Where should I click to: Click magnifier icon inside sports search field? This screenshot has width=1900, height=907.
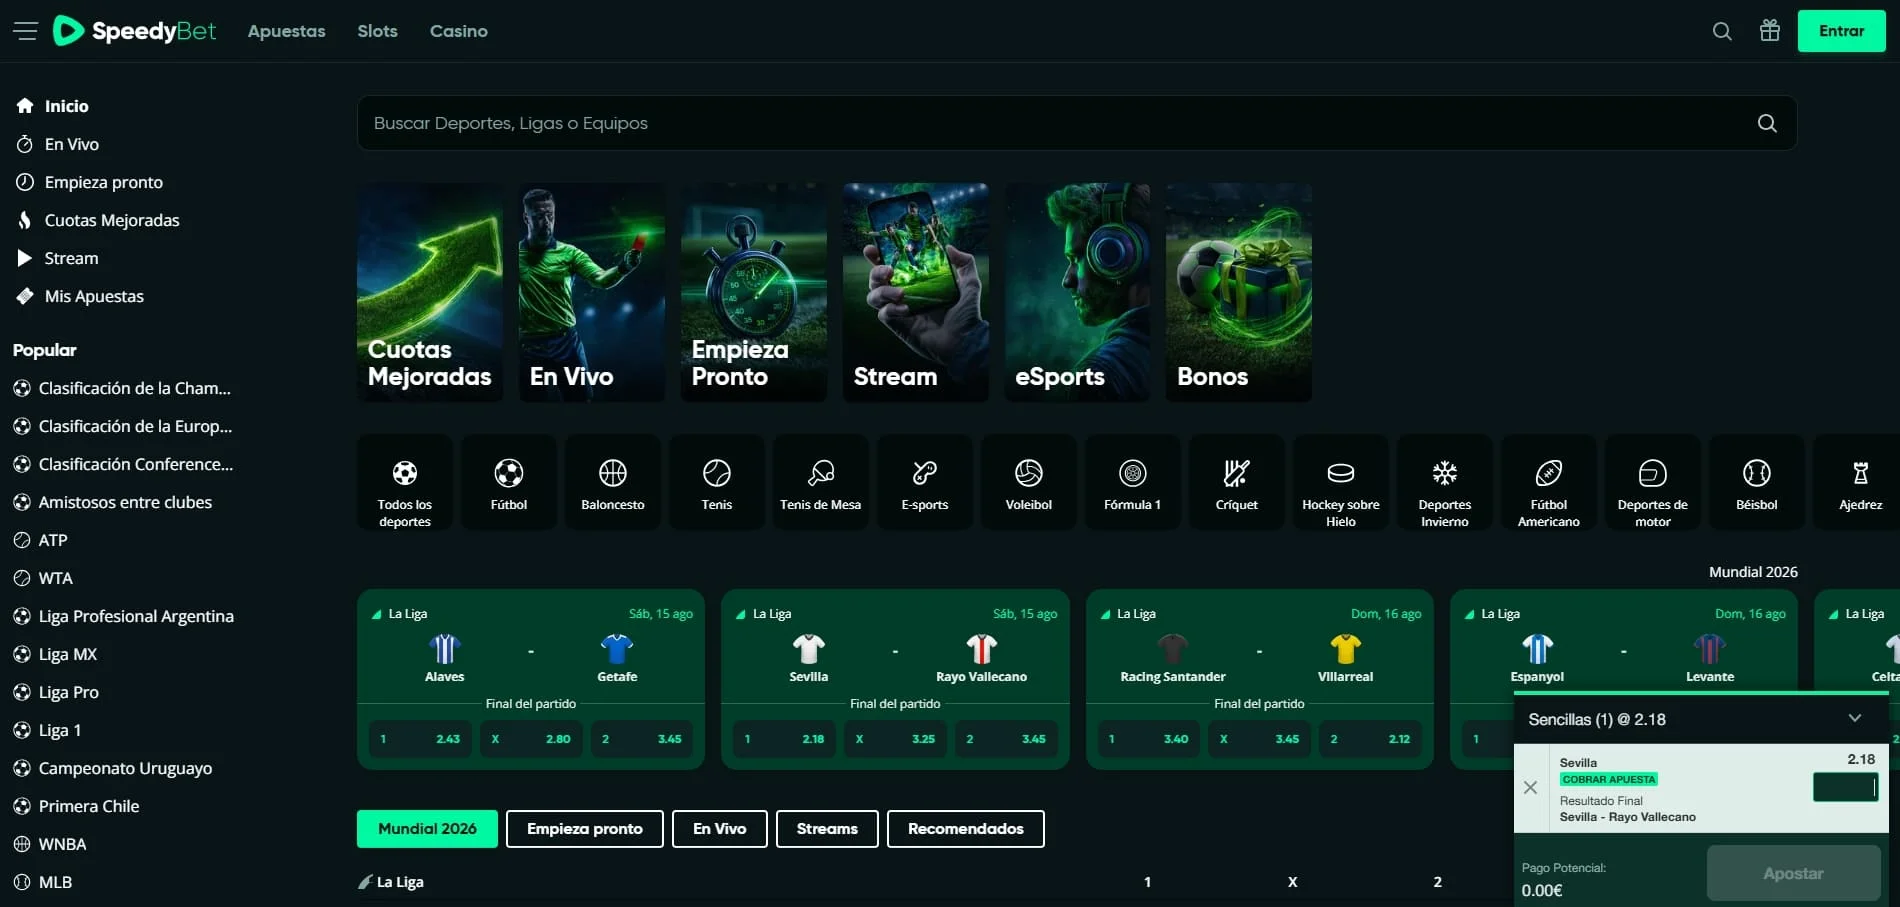[1767, 123]
